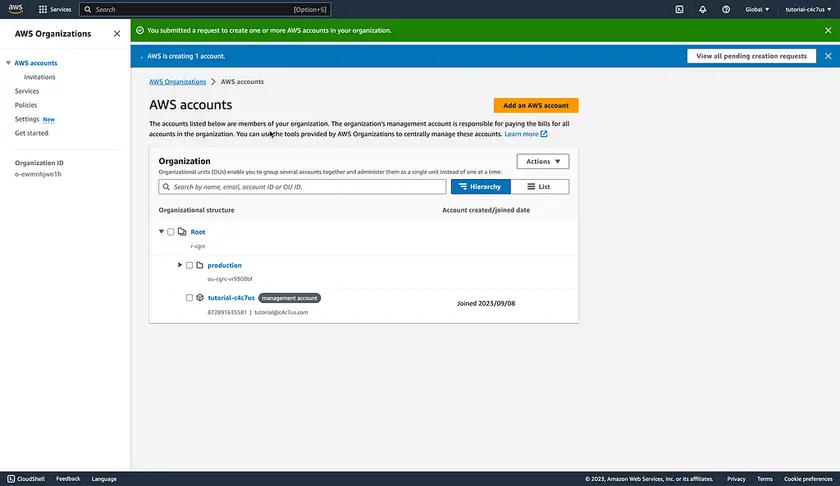Click the Joined 2023/09/08 date
The height and width of the screenshot is (486, 840).
pos(486,303)
